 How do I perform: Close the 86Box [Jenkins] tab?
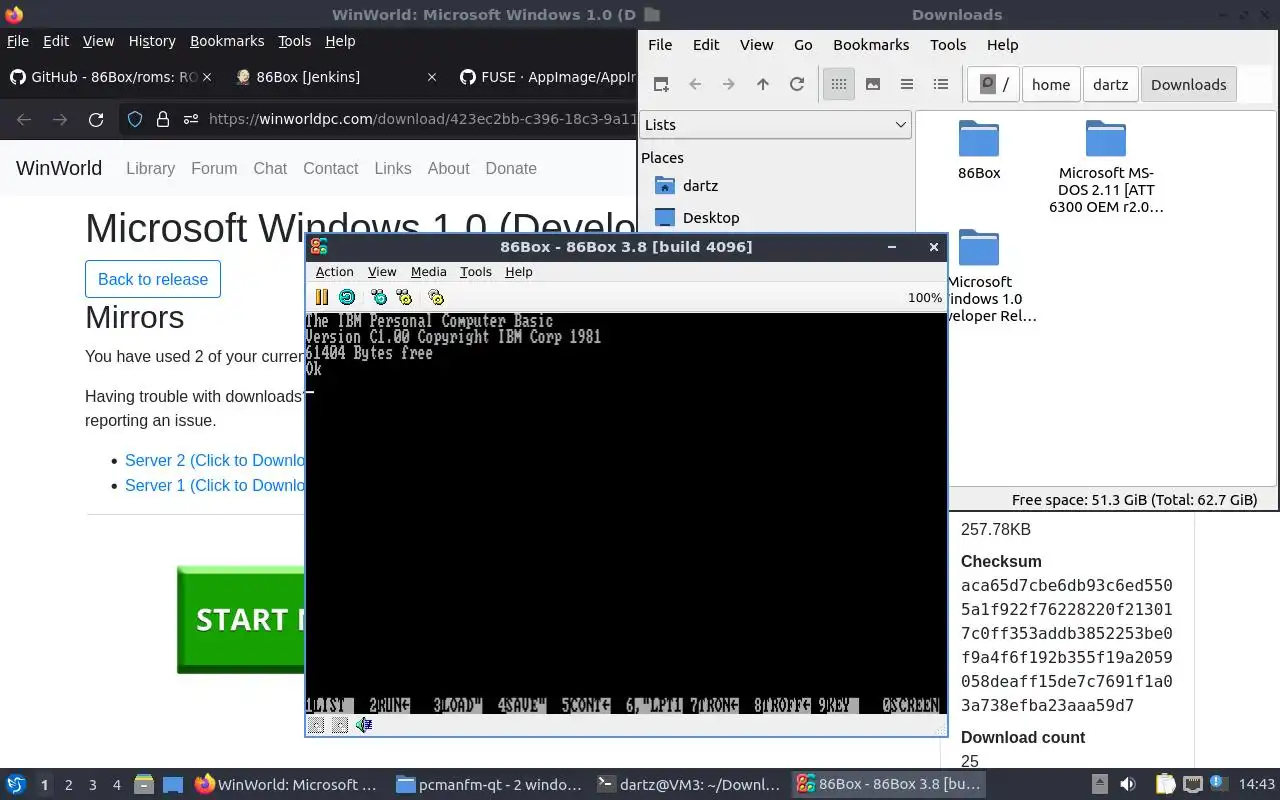point(432,77)
